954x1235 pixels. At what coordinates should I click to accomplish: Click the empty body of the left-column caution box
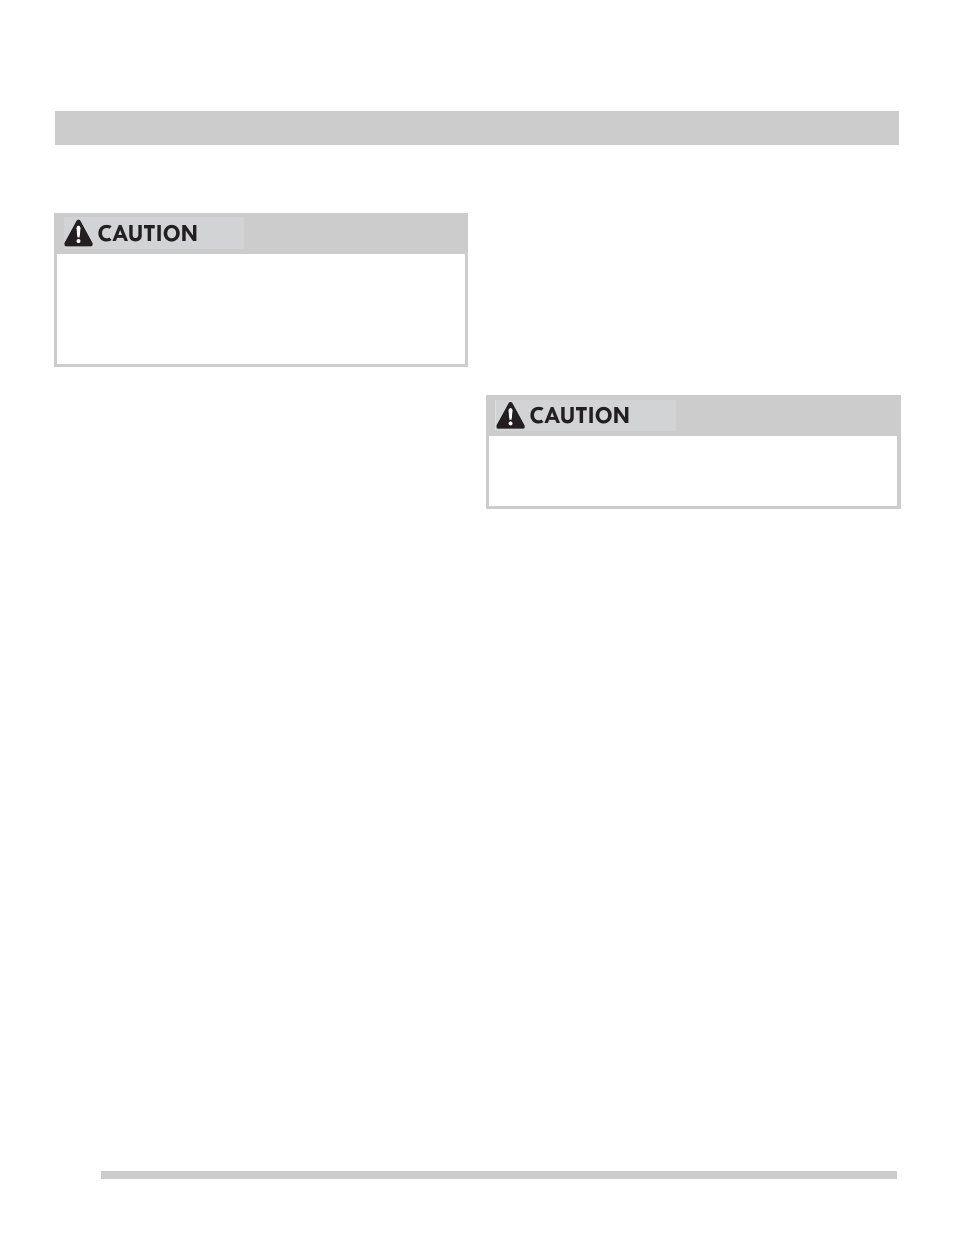coord(261,308)
